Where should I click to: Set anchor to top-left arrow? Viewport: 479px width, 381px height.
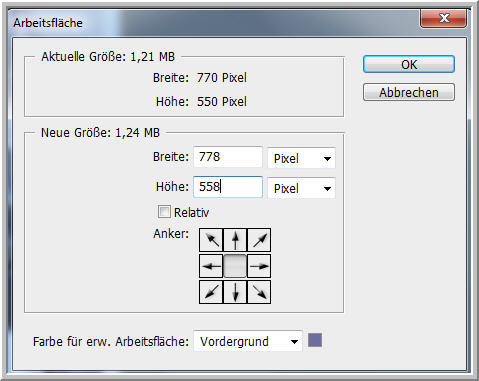tap(211, 240)
